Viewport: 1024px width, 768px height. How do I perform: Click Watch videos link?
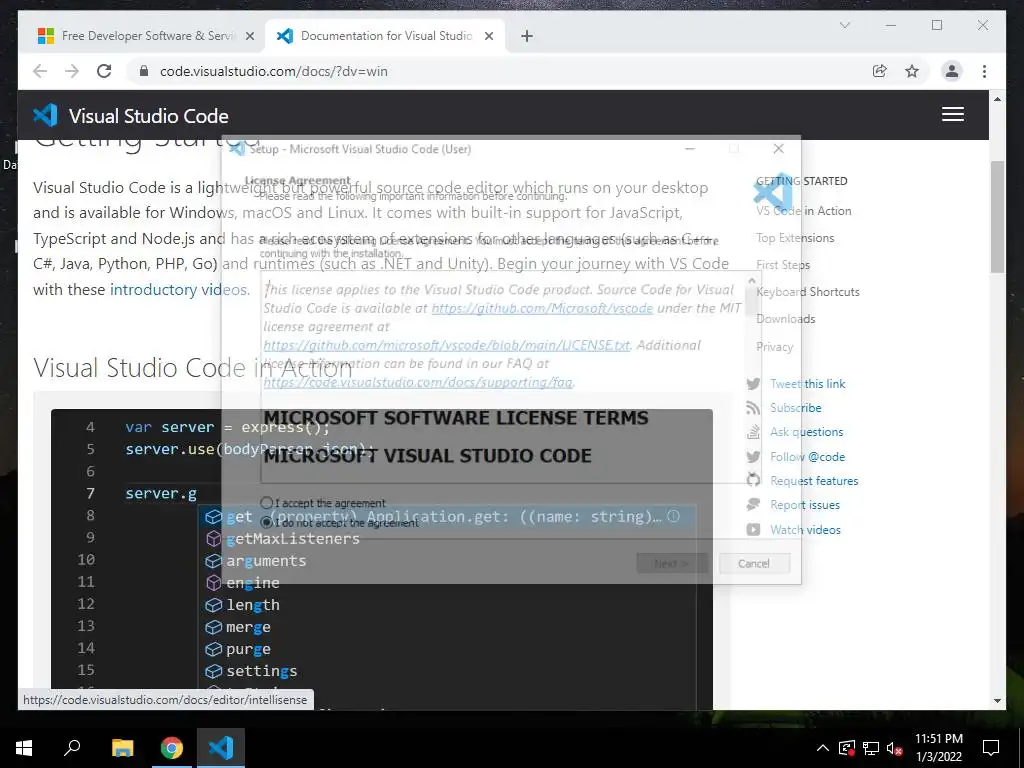point(805,530)
